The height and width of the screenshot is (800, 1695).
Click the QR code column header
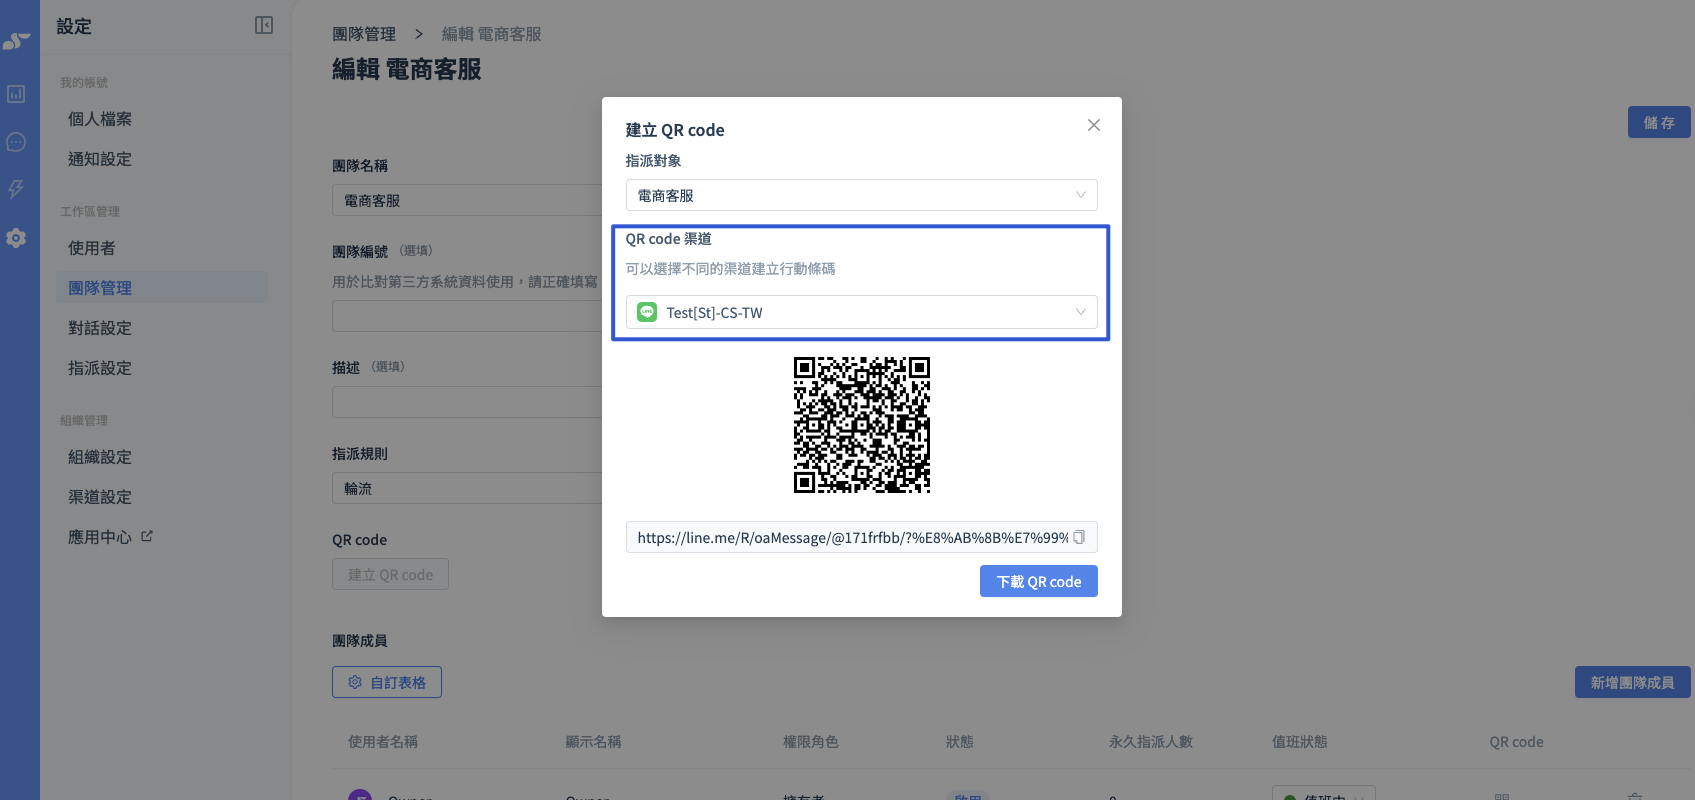[x=1516, y=742]
